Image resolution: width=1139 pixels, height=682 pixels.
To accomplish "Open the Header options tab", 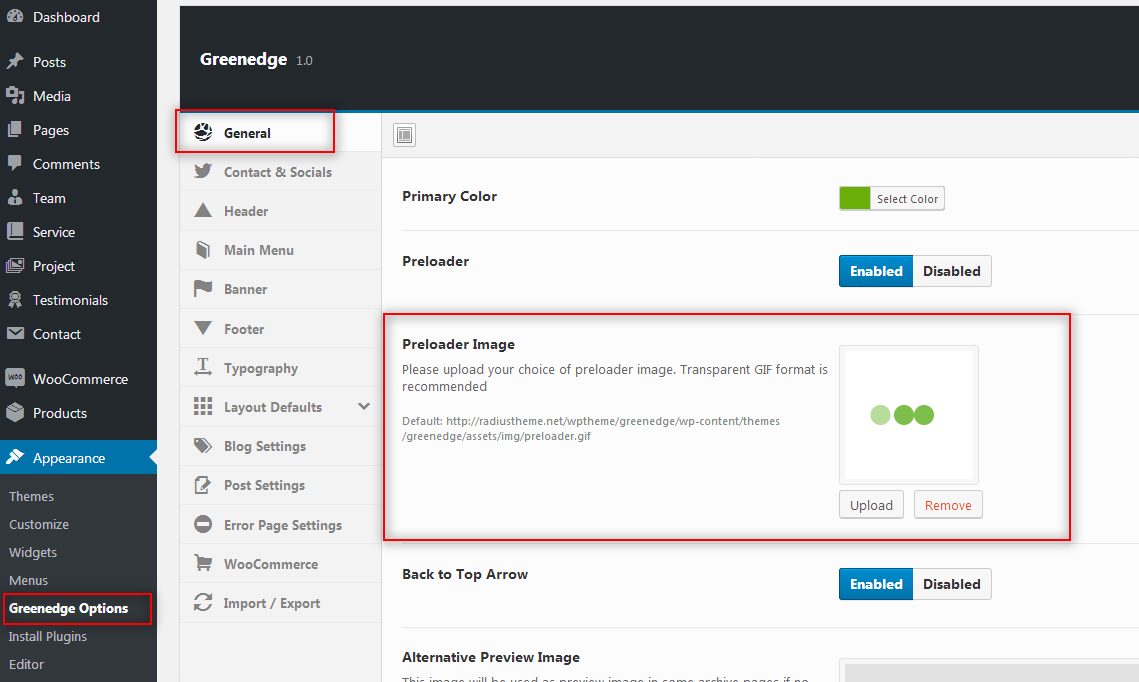I will click(x=280, y=211).
